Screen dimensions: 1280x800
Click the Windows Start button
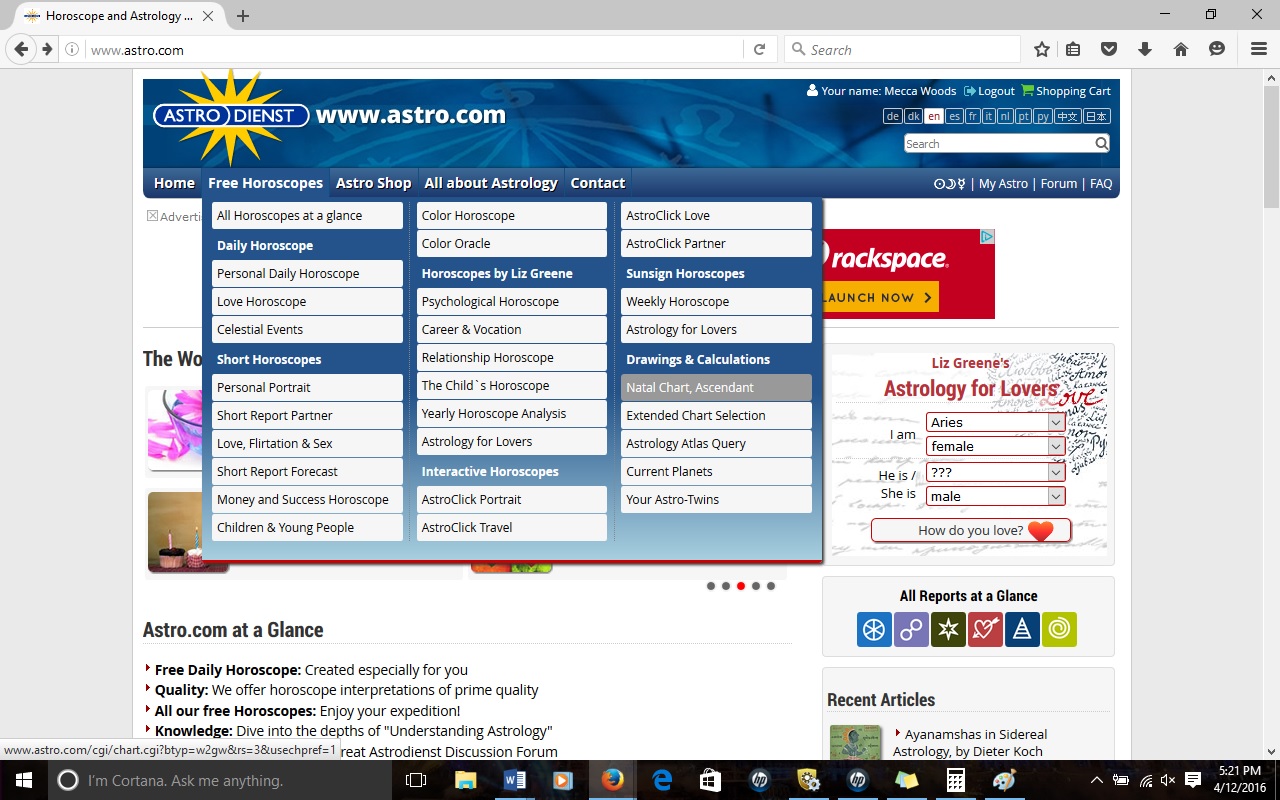[x=23, y=780]
